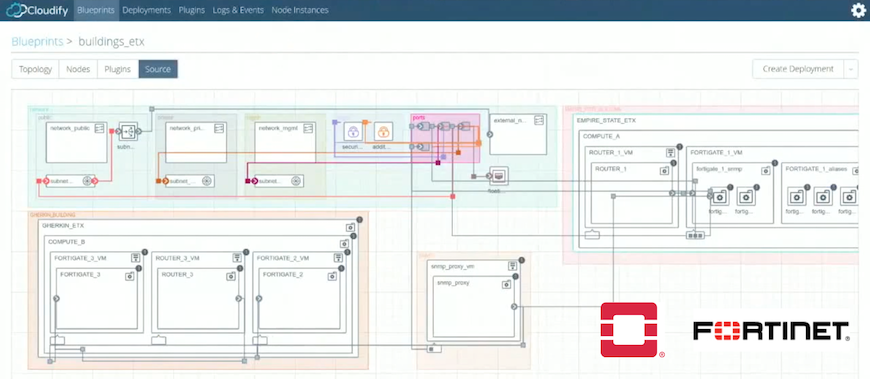Click the snmp_proxy component icon
This screenshot has height=379, width=870.
click(506, 285)
